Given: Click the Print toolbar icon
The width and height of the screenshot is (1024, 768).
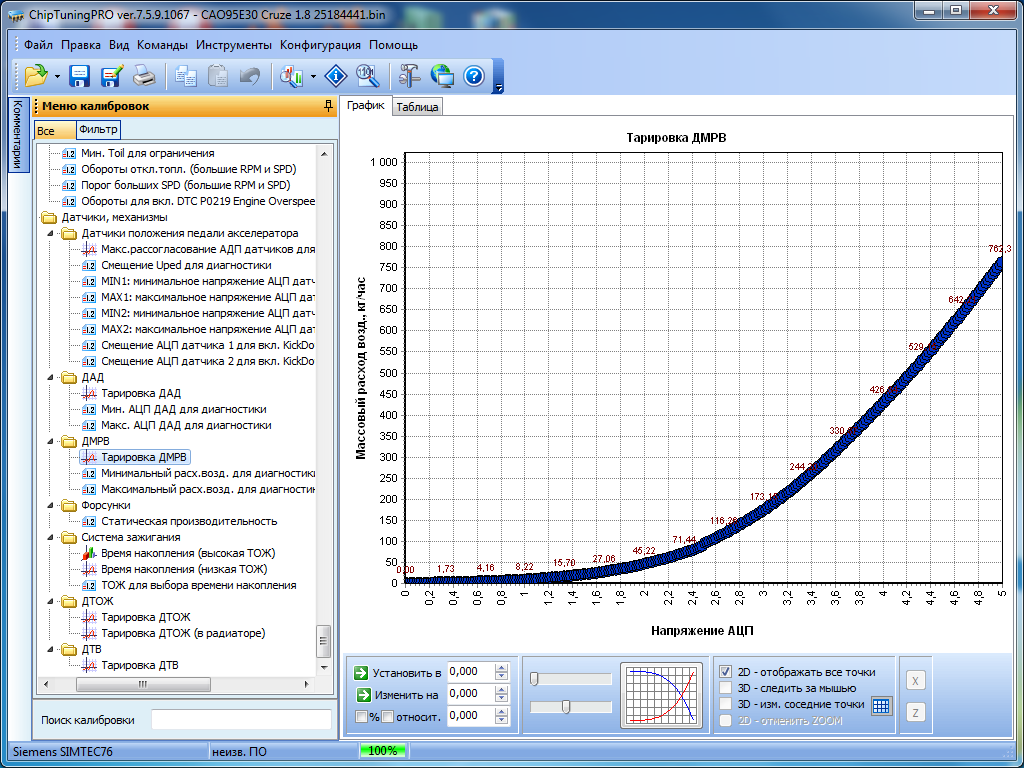Looking at the screenshot, I should coord(144,76).
